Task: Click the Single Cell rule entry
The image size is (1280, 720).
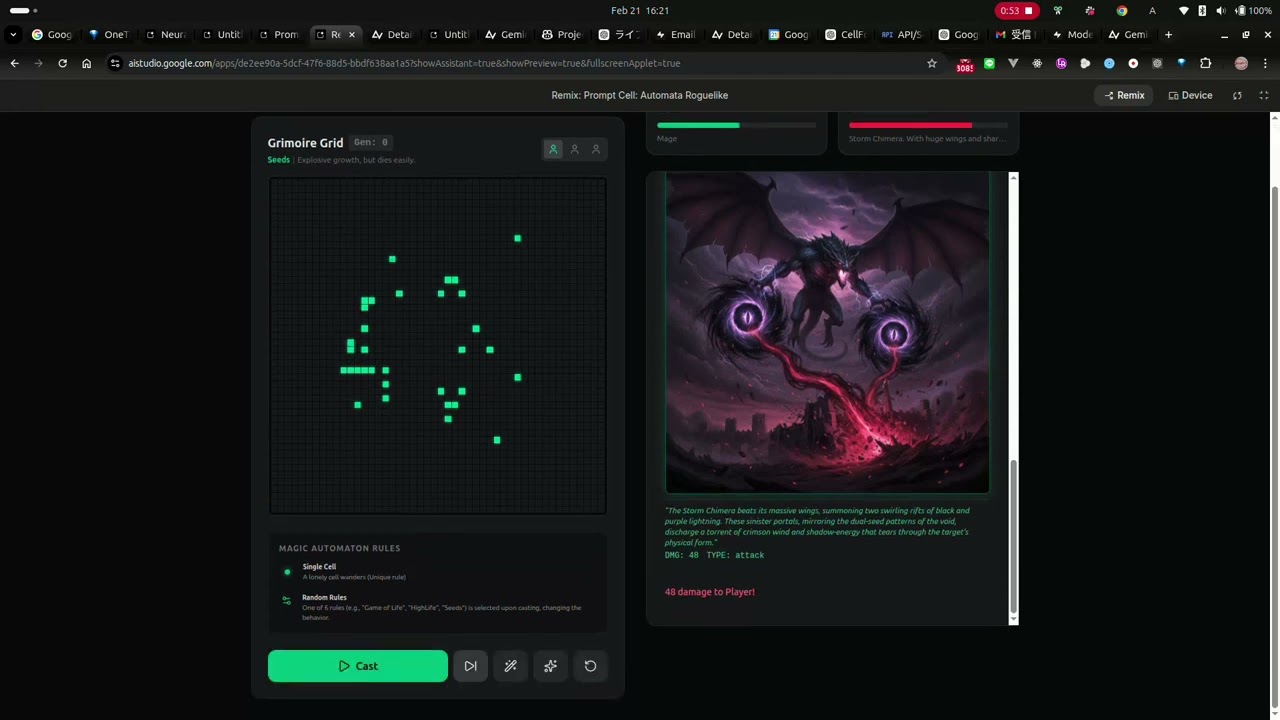Action: click(x=437, y=571)
